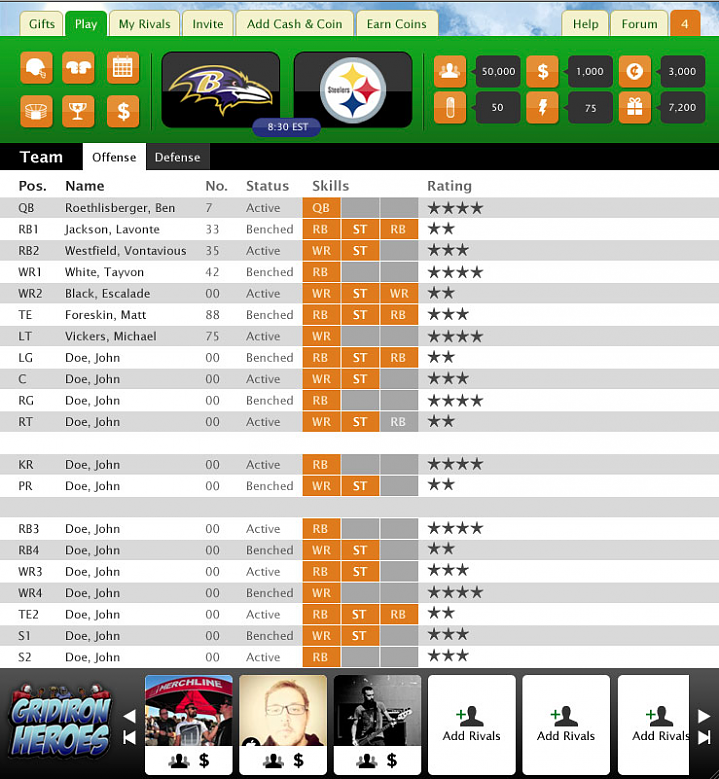
Task: Open the black-and-white guitarist rival photo
Action: [x=377, y=710]
